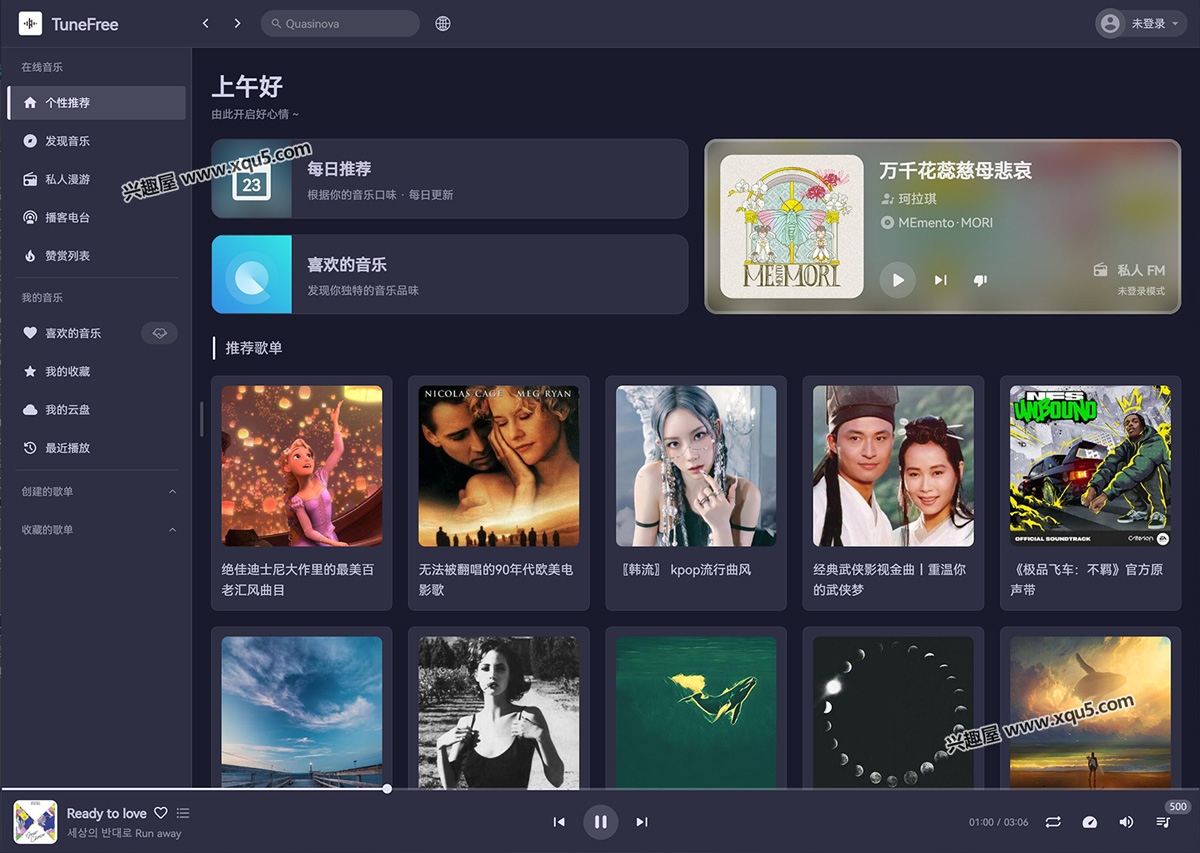The image size is (1200, 853).
Task: Open the playback speed control
Action: (1090, 822)
